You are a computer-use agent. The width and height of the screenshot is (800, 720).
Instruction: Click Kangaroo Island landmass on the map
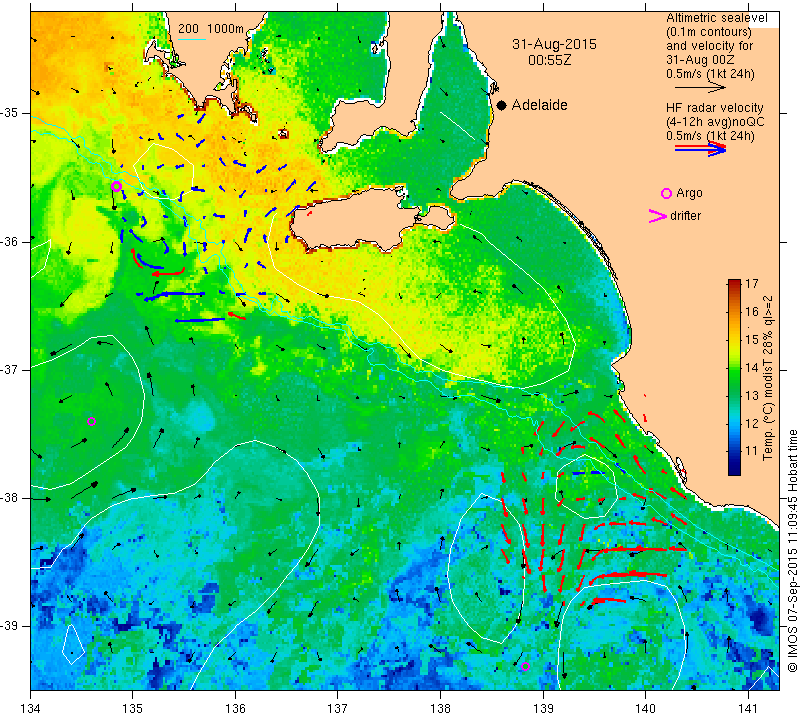357,222
